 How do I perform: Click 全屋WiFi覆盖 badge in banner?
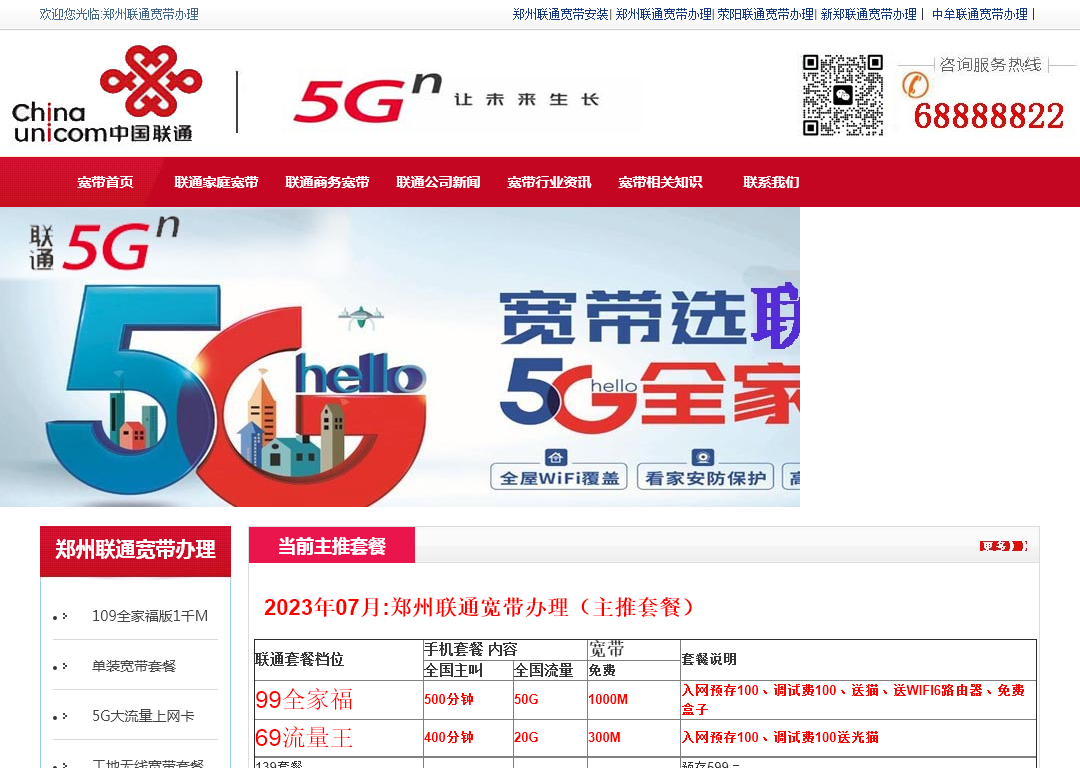click(x=559, y=470)
